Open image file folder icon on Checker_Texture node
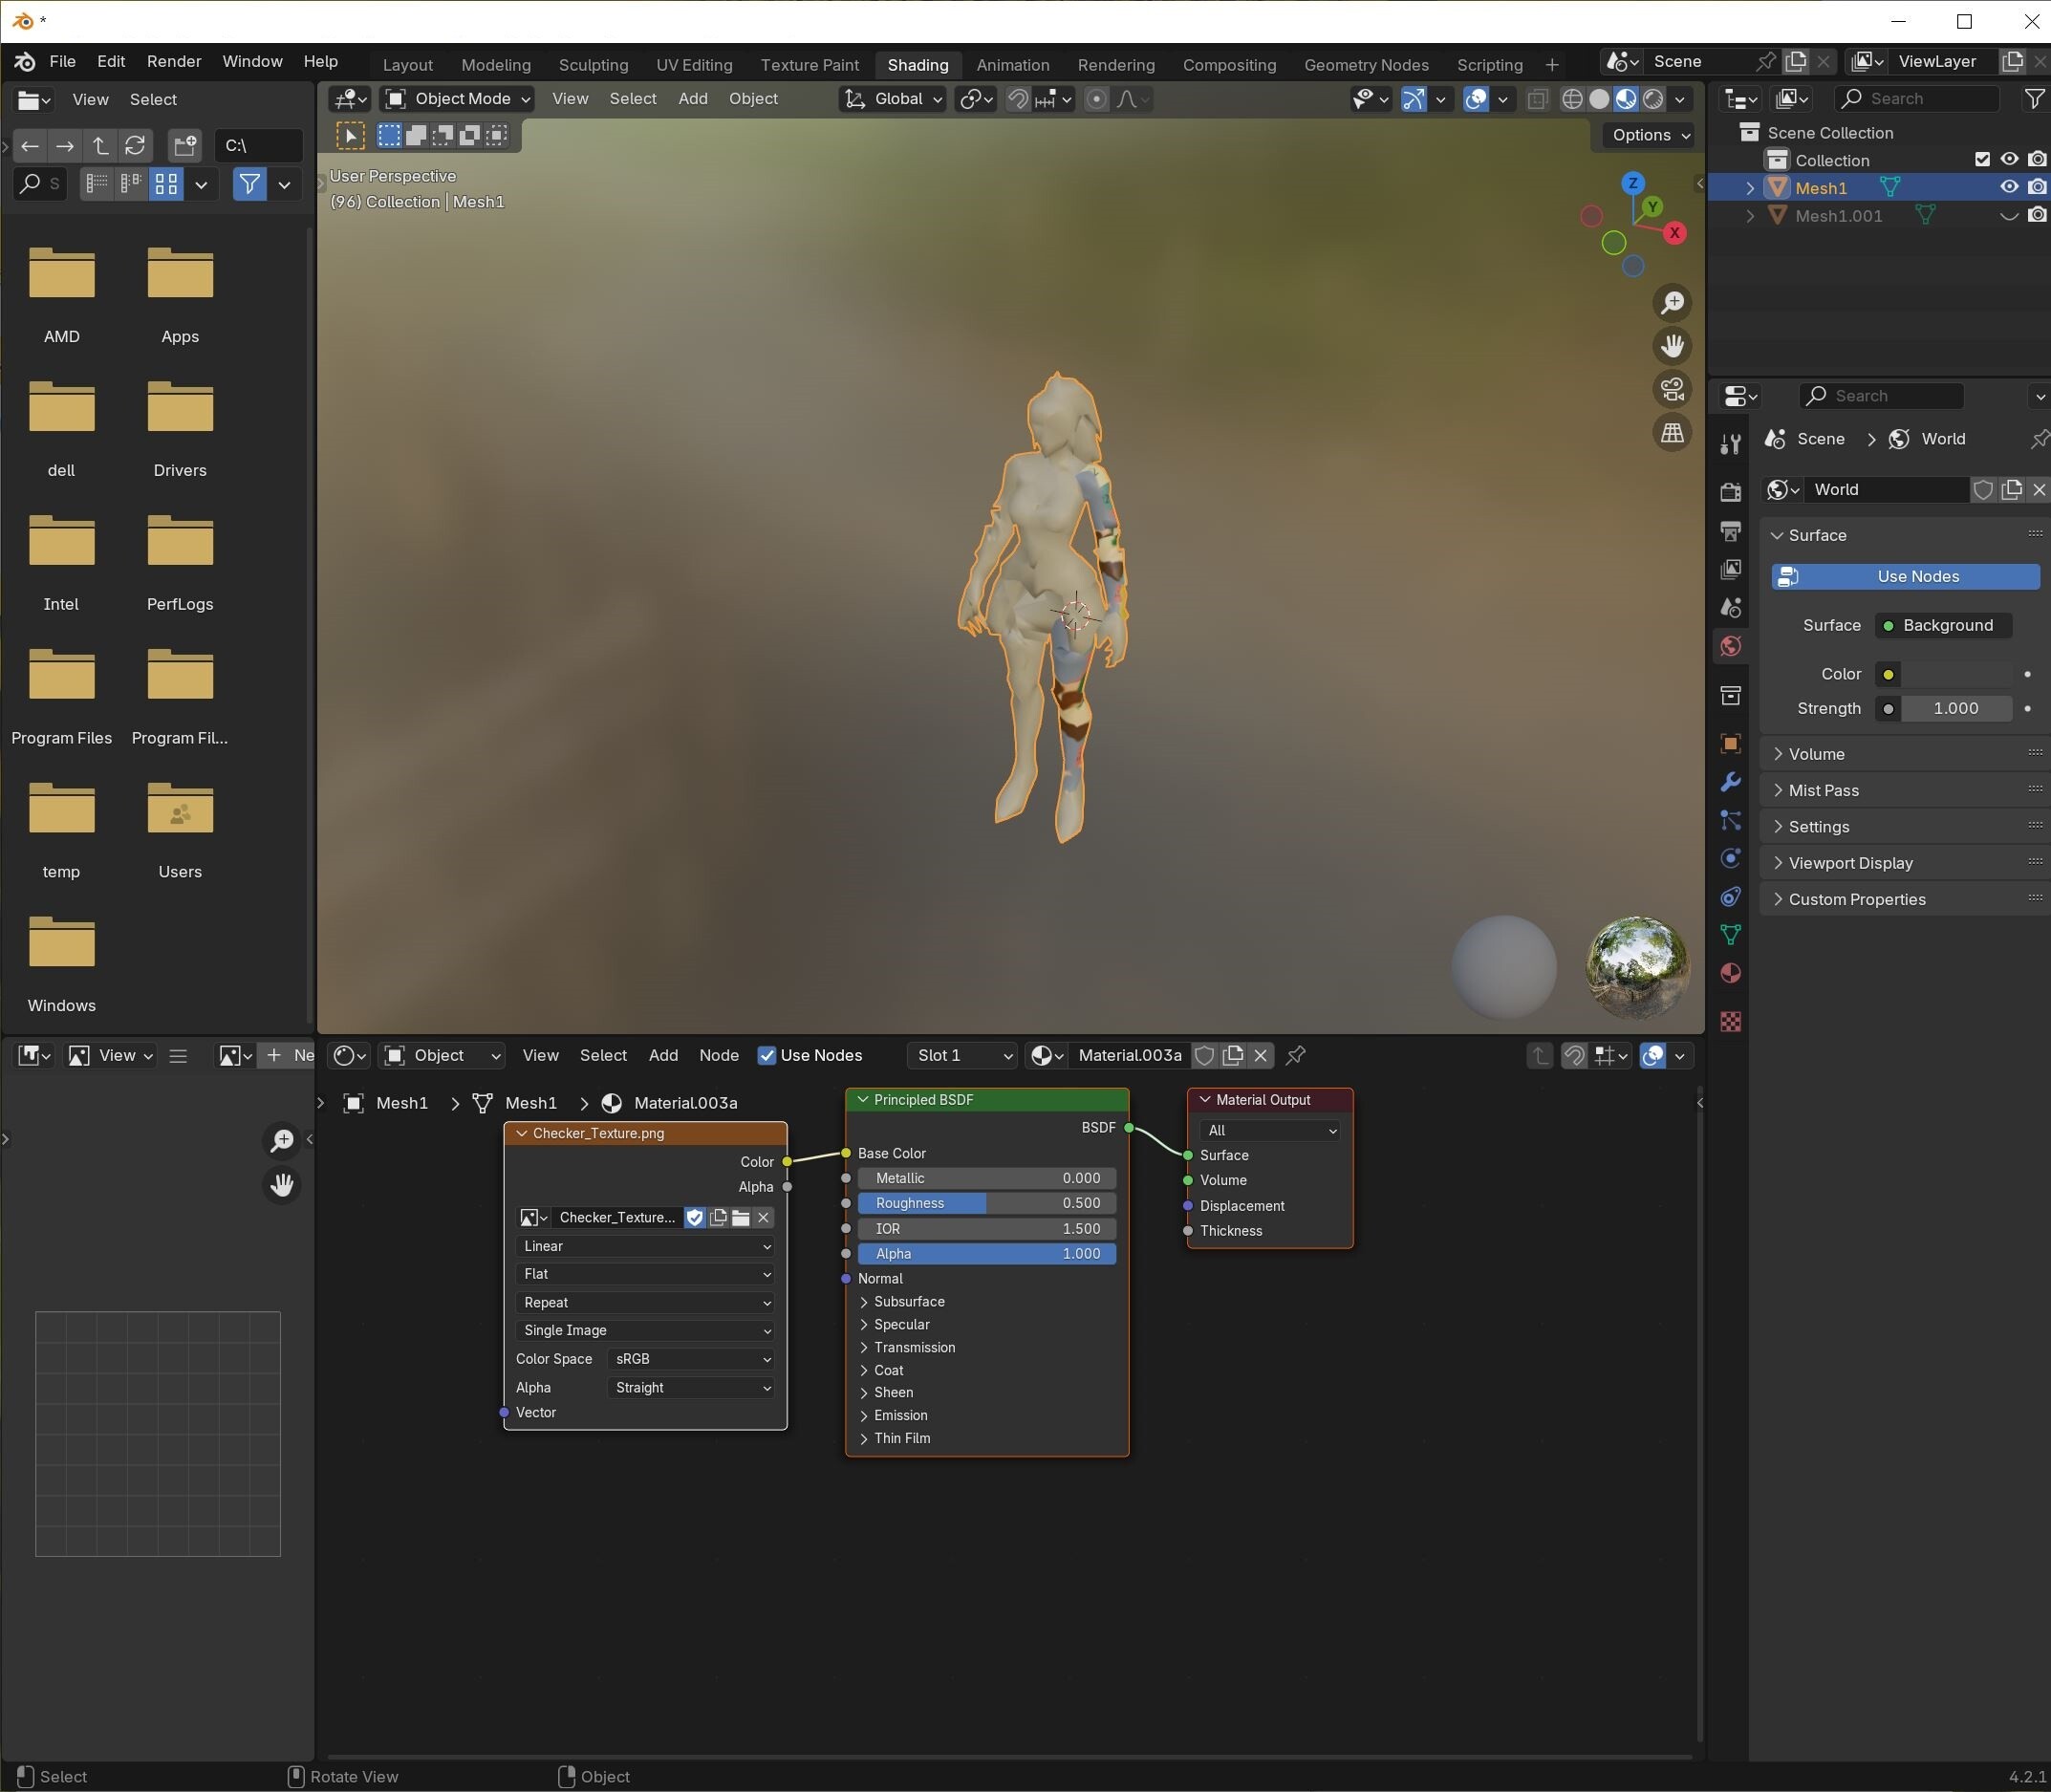Image resolution: width=2051 pixels, height=1792 pixels. [x=741, y=1217]
